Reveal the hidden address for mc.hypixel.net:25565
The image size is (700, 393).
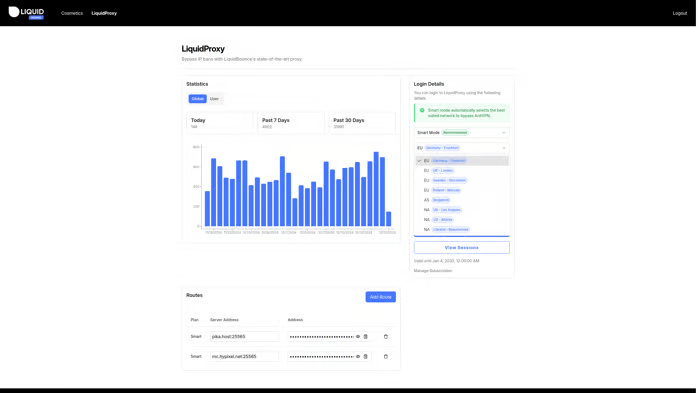[x=358, y=356]
